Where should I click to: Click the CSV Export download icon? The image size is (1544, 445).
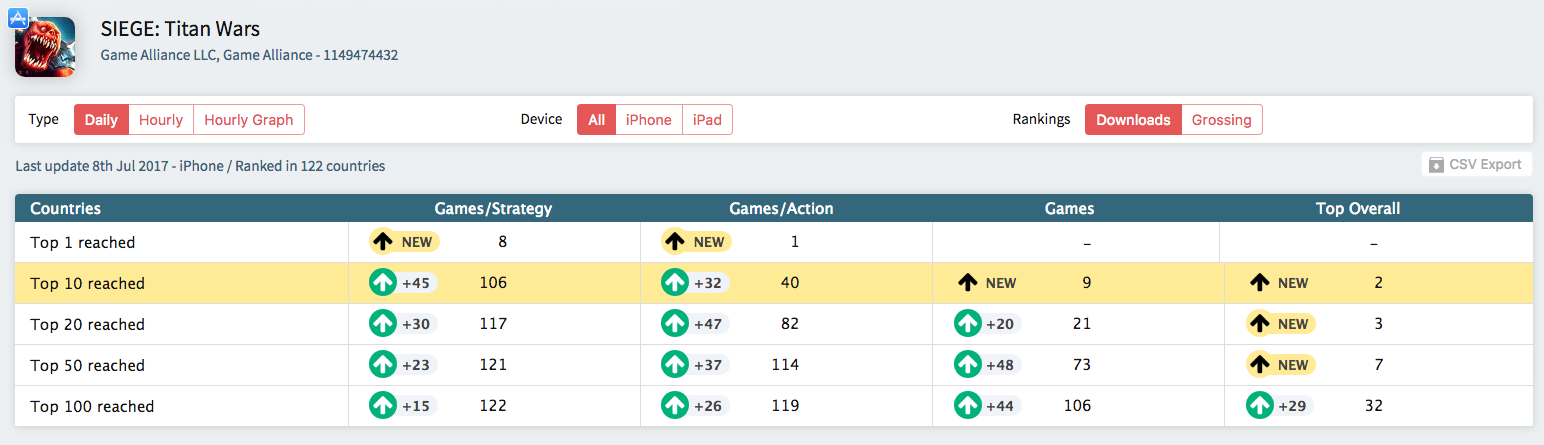coord(1436,164)
